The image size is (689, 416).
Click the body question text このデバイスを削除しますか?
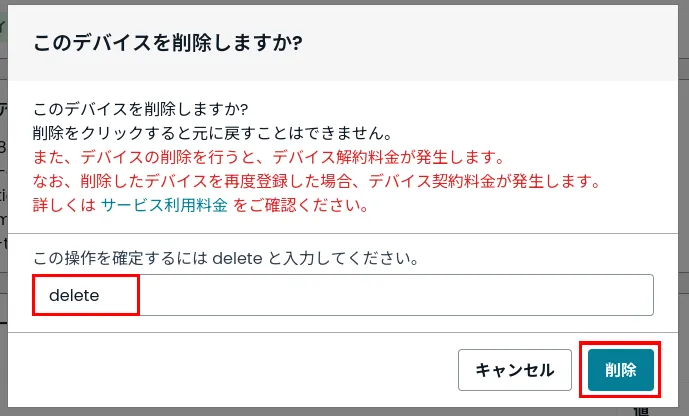click(x=140, y=108)
